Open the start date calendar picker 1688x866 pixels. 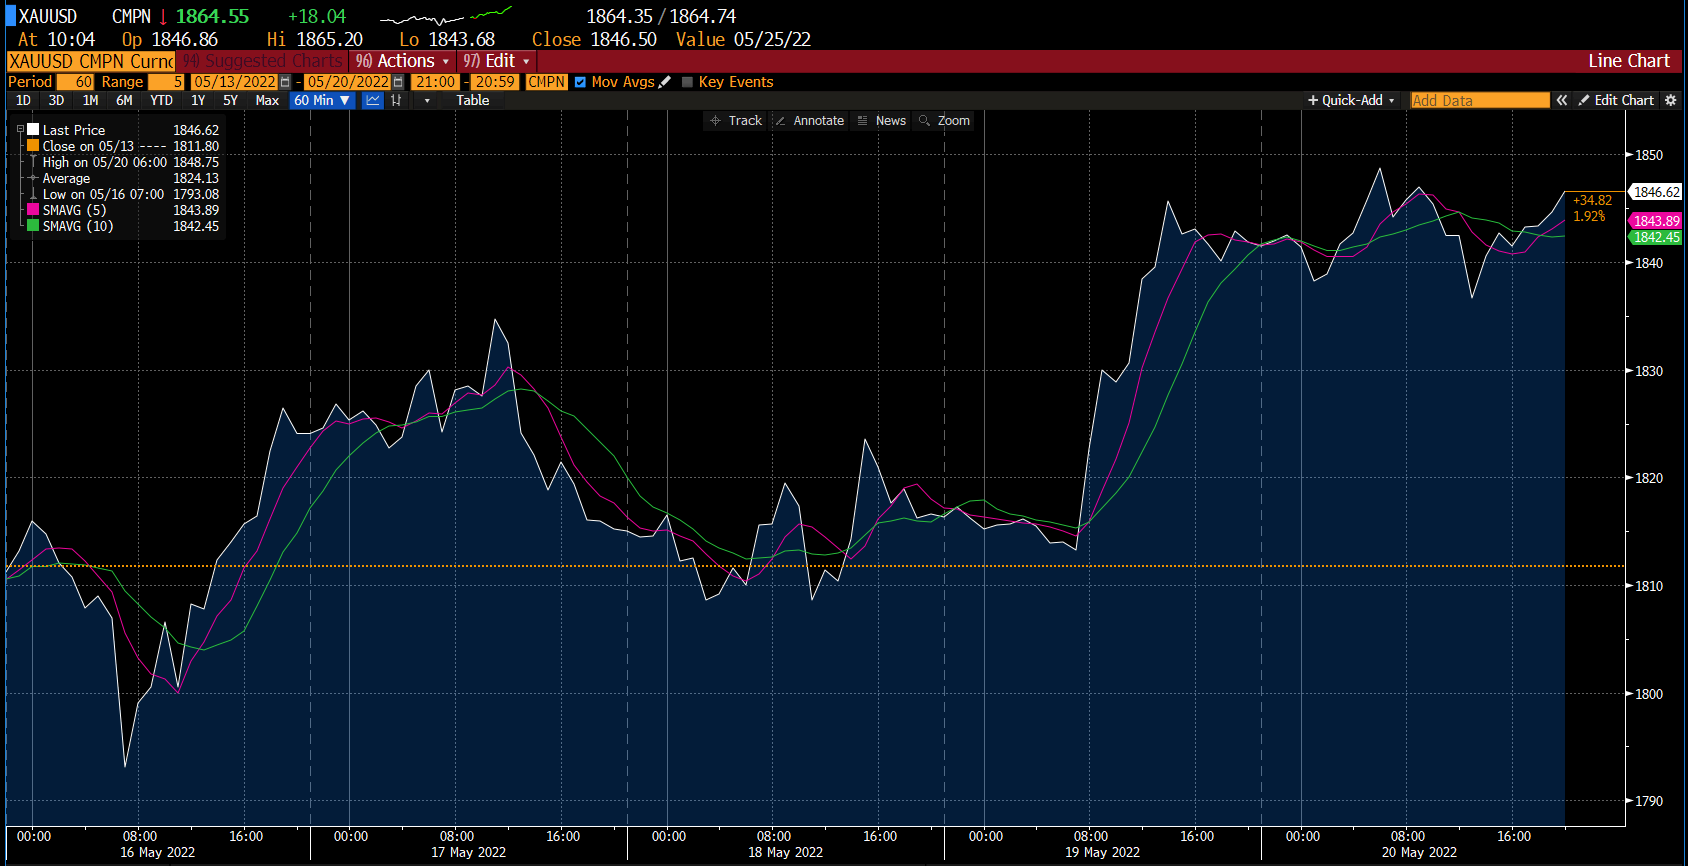click(285, 82)
